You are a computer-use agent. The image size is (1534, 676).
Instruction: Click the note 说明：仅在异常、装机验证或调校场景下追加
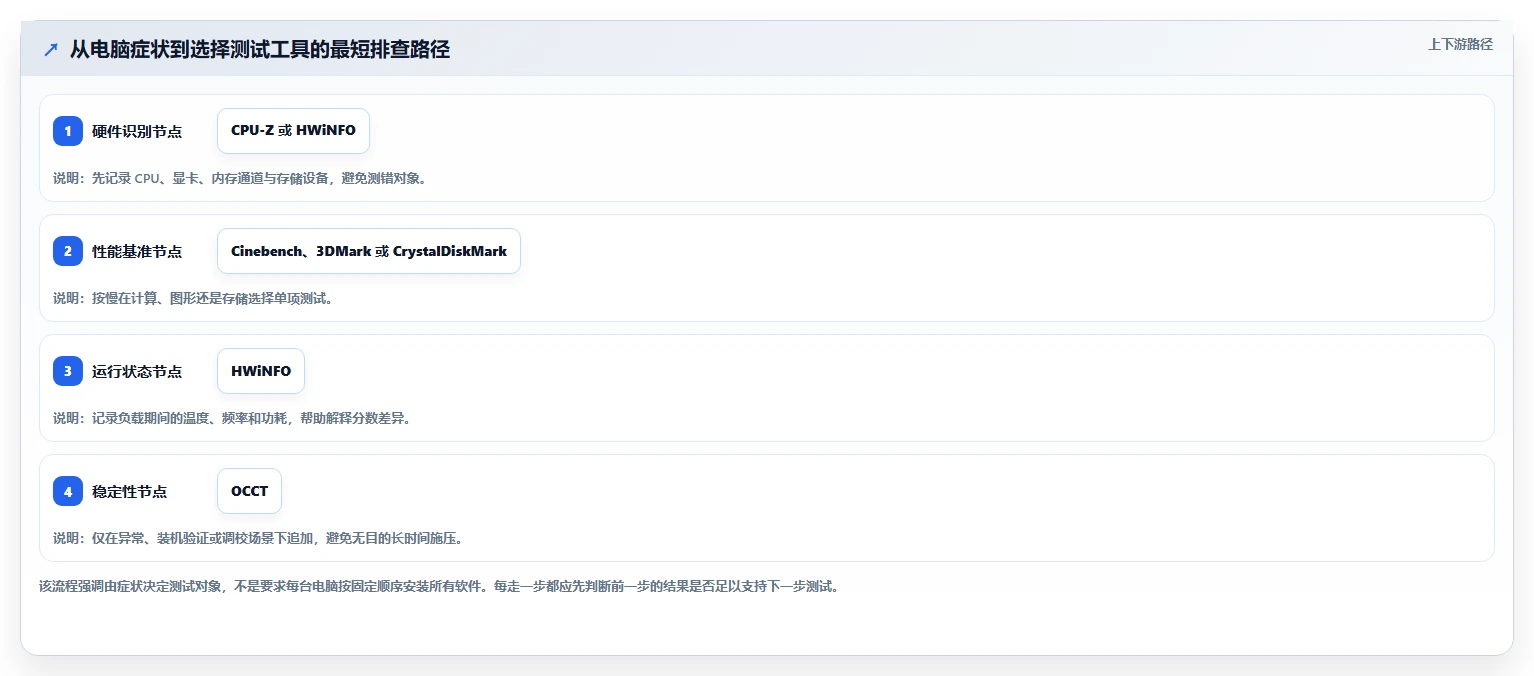257,538
